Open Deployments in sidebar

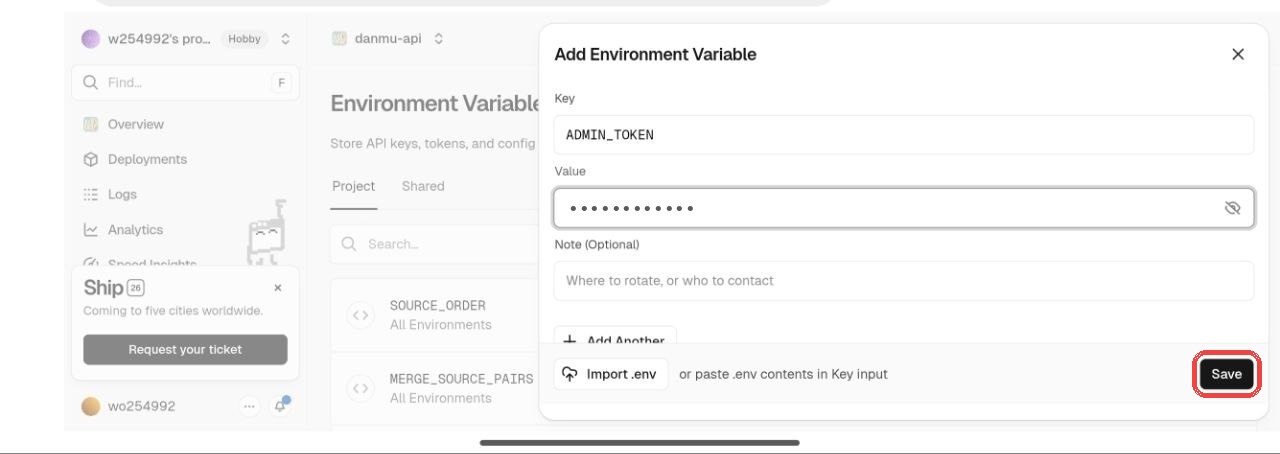(147, 159)
